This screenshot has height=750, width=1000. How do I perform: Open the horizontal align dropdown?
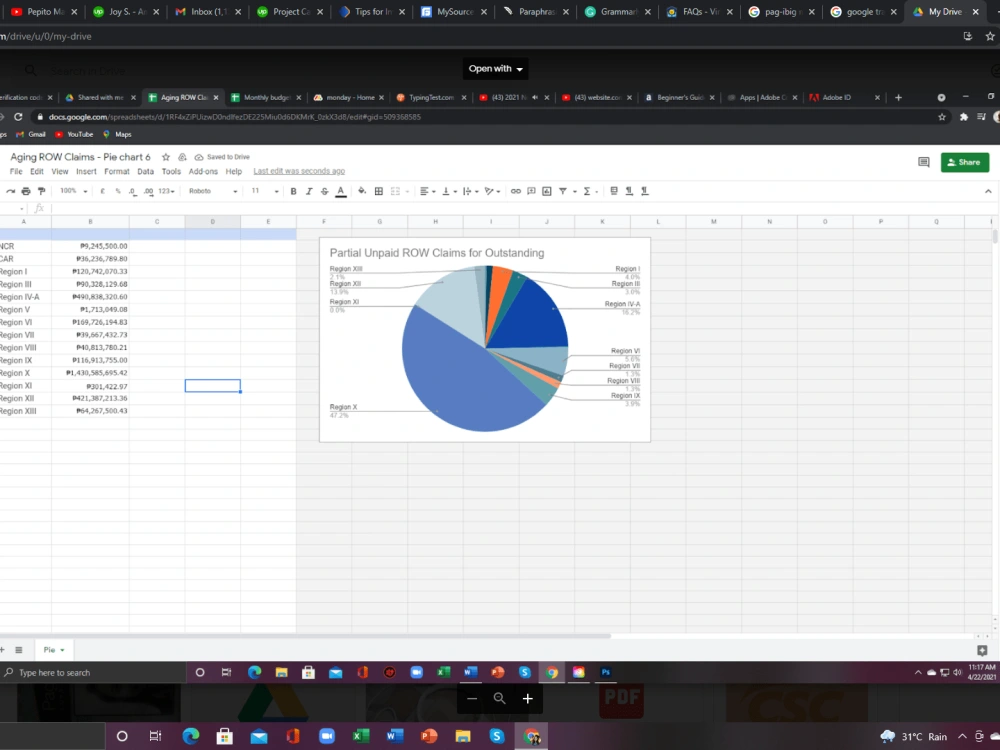pos(427,191)
